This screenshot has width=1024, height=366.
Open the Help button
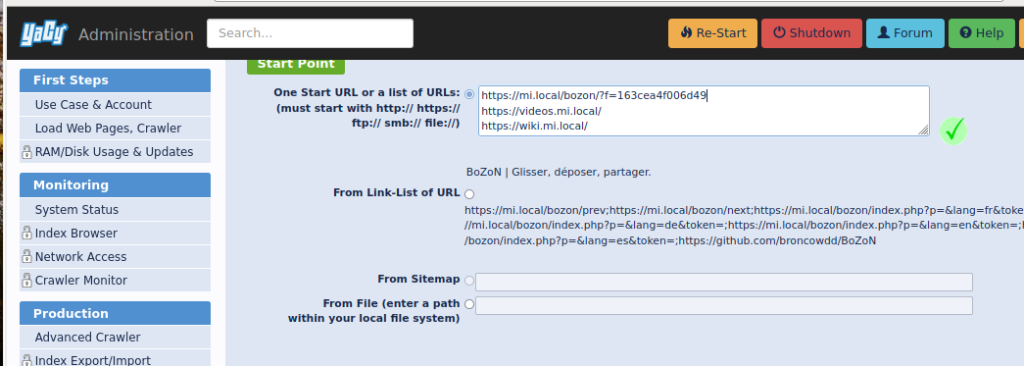click(x=982, y=33)
